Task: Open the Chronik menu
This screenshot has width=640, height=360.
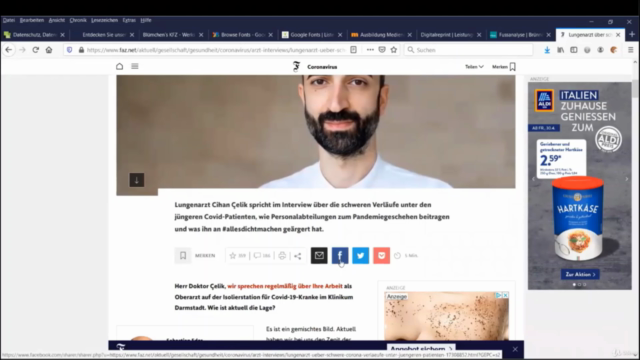Action: coord(78,20)
